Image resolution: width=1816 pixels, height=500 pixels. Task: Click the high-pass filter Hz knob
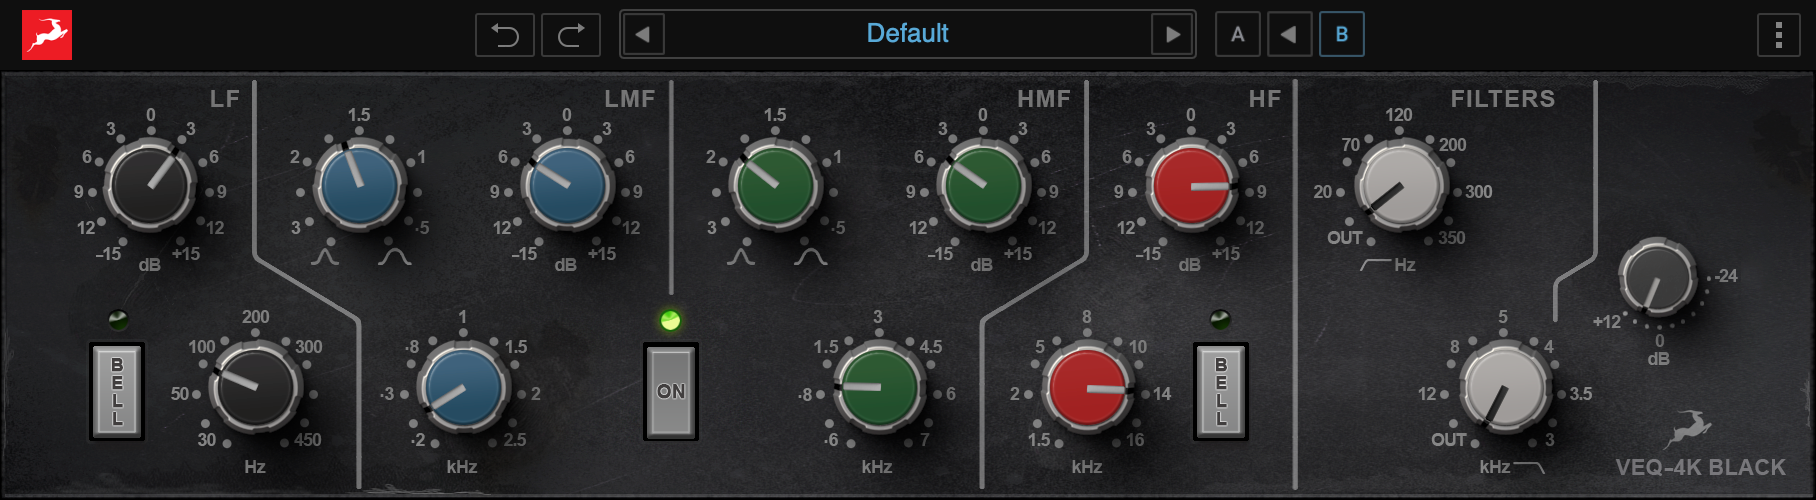click(1400, 186)
